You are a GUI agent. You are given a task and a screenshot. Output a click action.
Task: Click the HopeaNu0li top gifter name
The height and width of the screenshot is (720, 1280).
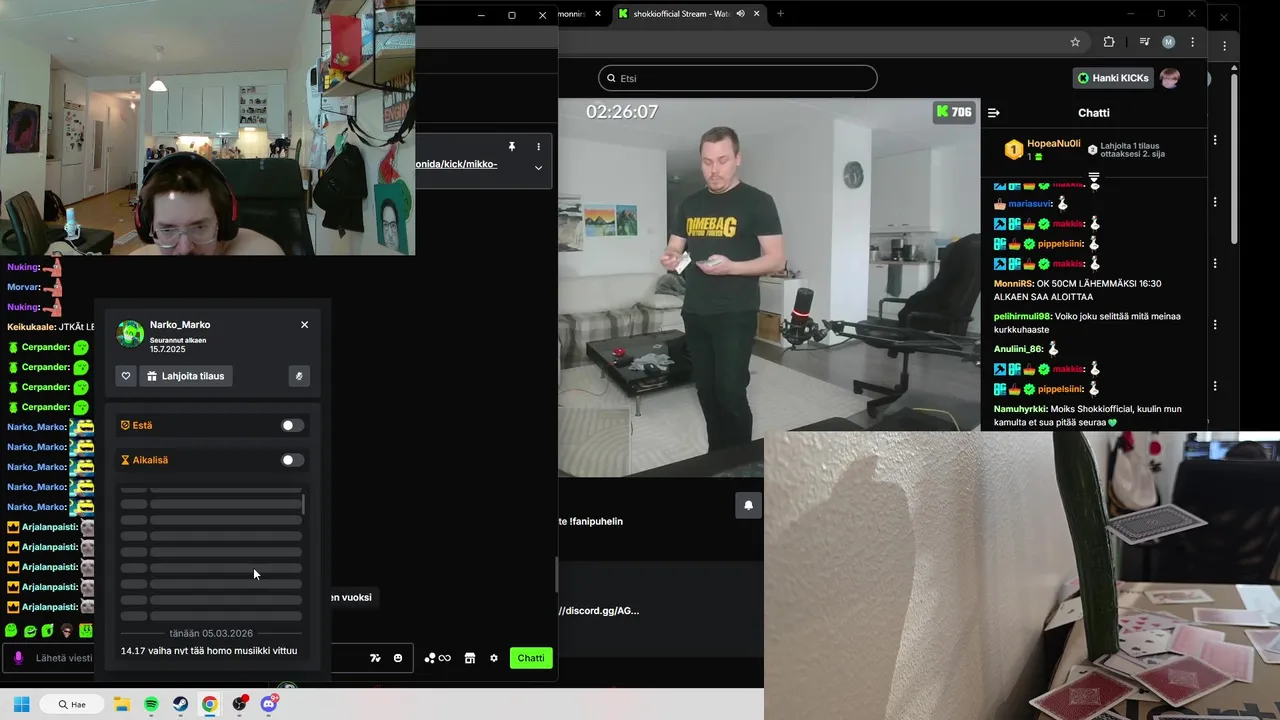pyautogui.click(x=1054, y=144)
